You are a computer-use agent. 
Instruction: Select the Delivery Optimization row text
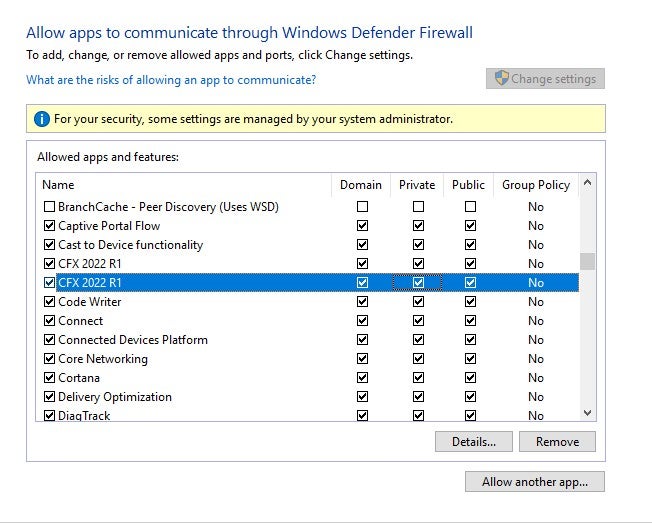tap(115, 397)
